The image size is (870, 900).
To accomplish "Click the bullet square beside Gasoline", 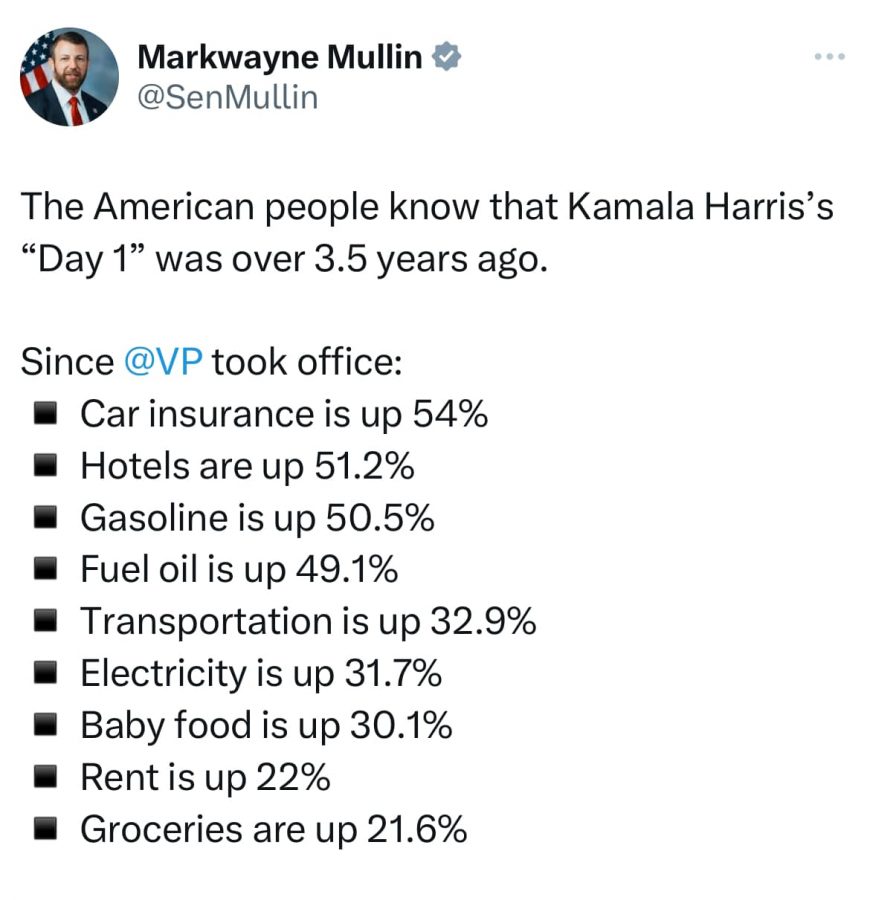I will [x=43, y=518].
